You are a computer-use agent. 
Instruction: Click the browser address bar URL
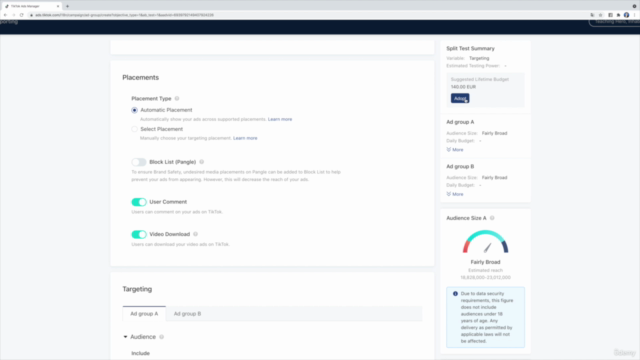click(x=124, y=15)
